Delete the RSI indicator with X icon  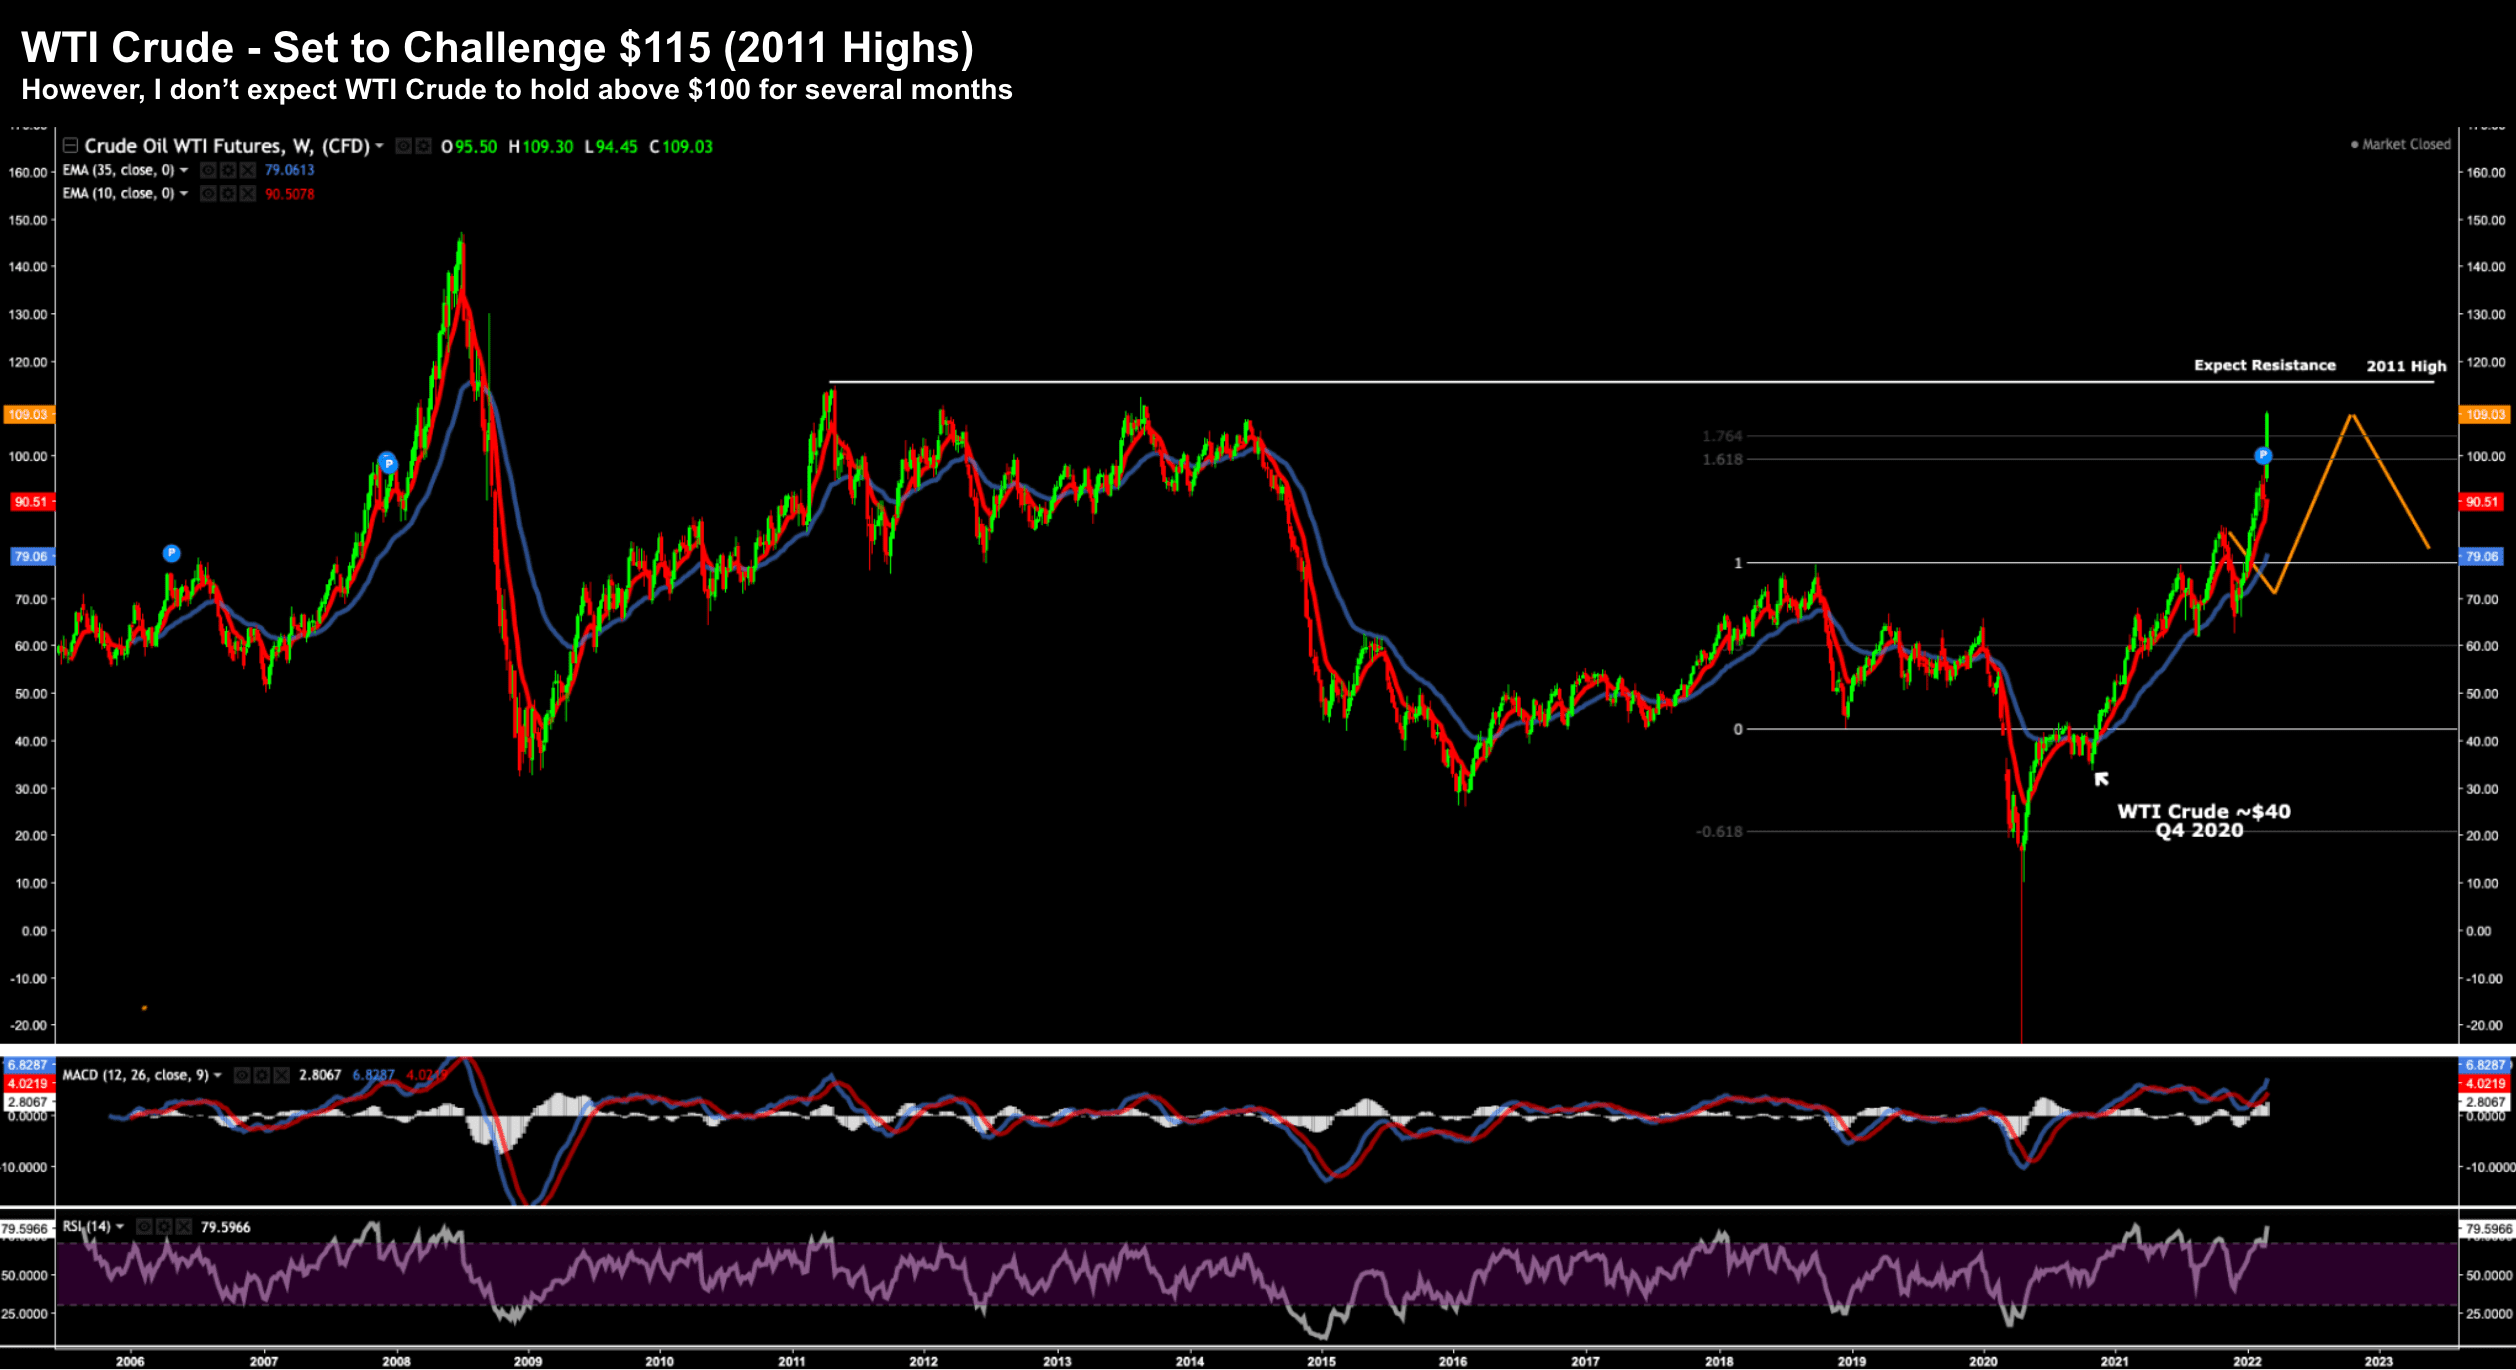[x=184, y=1226]
